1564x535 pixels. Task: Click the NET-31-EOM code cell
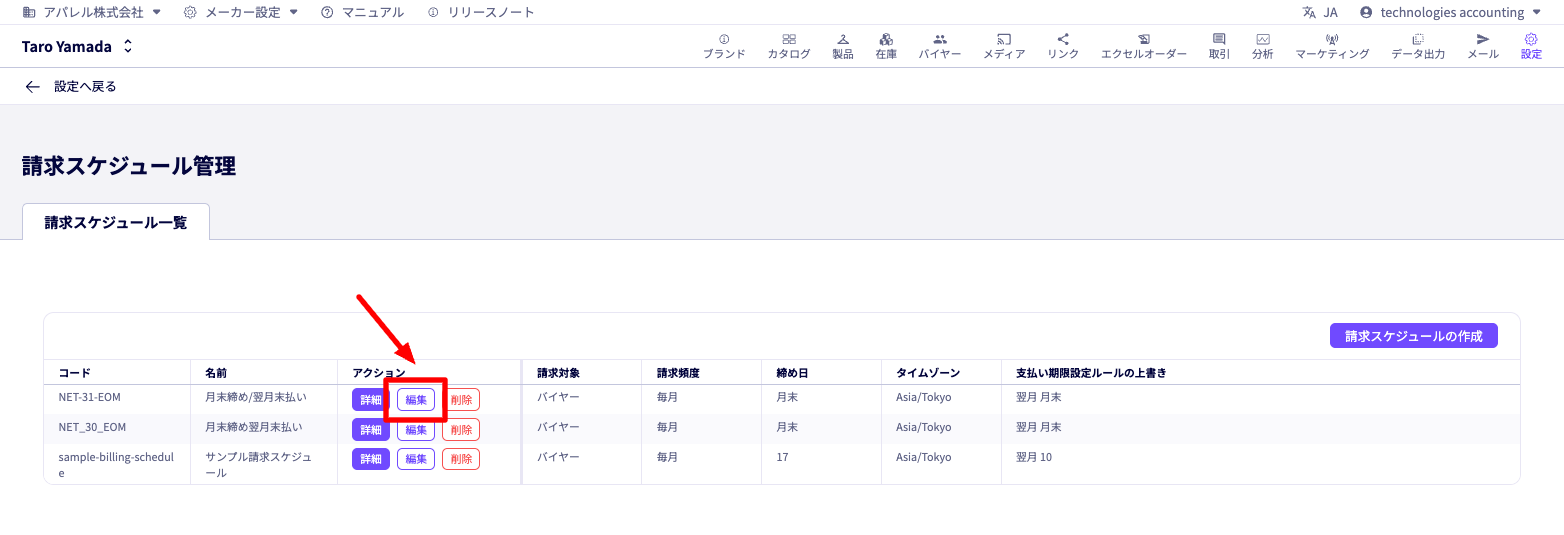90,397
